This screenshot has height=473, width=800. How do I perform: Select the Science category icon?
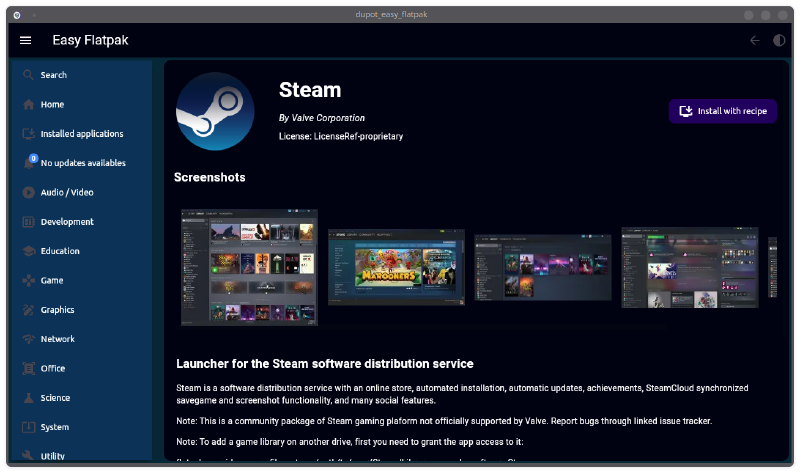[29, 398]
